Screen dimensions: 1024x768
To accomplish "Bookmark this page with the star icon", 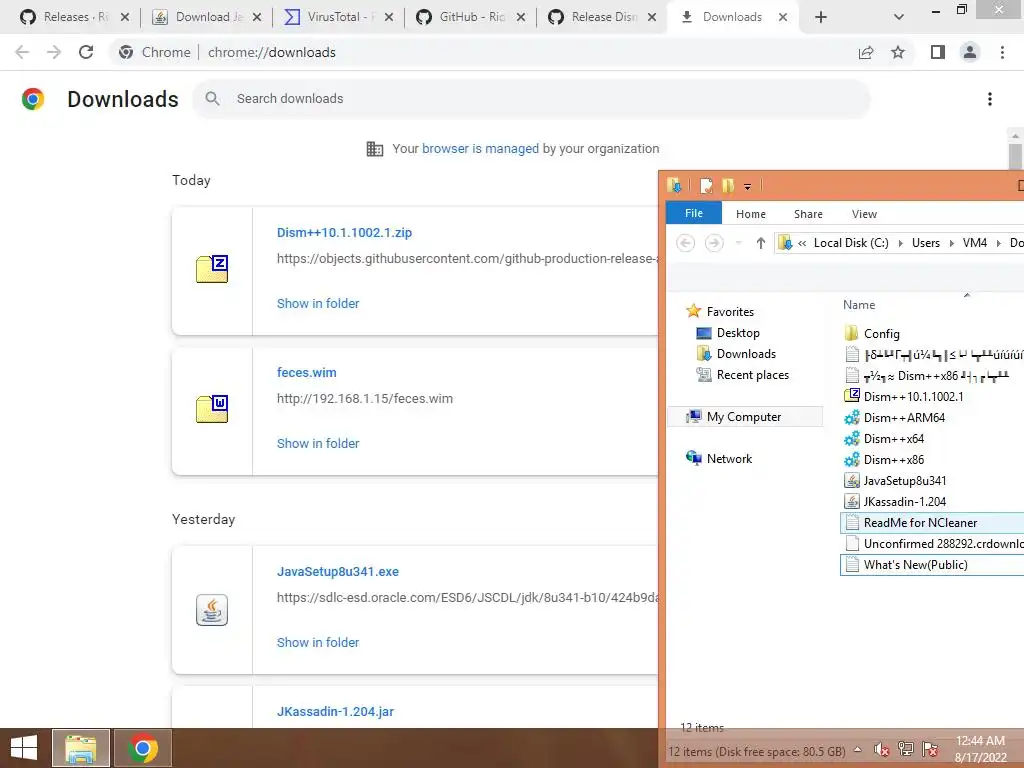I will click(898, 52).
